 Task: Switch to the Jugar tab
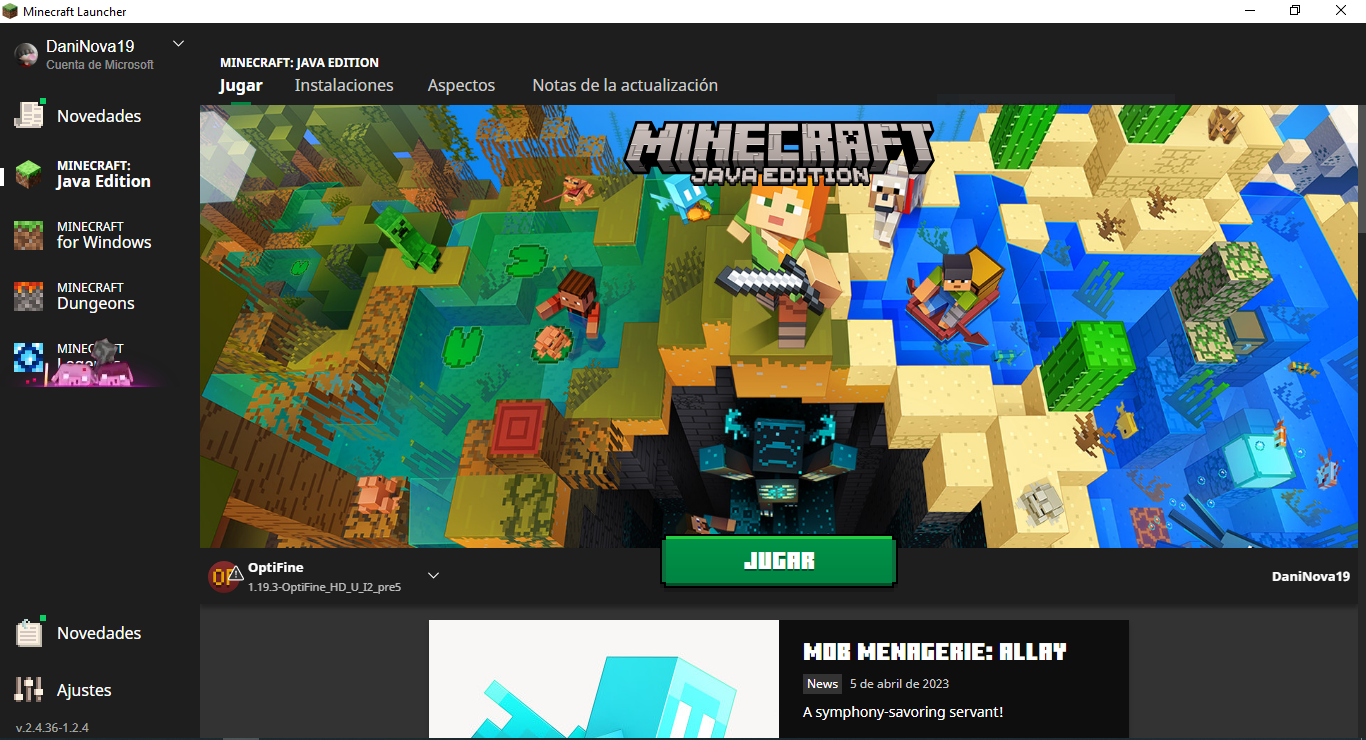point(240,86)
